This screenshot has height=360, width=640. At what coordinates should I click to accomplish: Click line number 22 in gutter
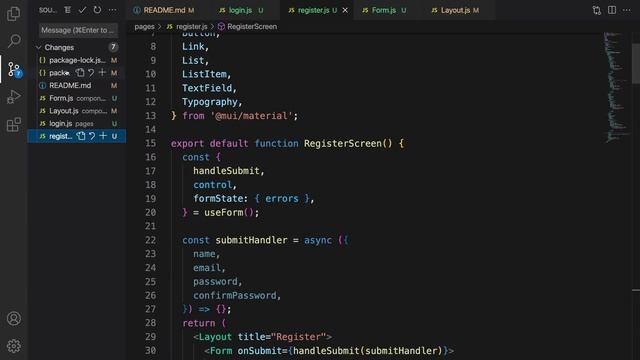coord(151,240)
